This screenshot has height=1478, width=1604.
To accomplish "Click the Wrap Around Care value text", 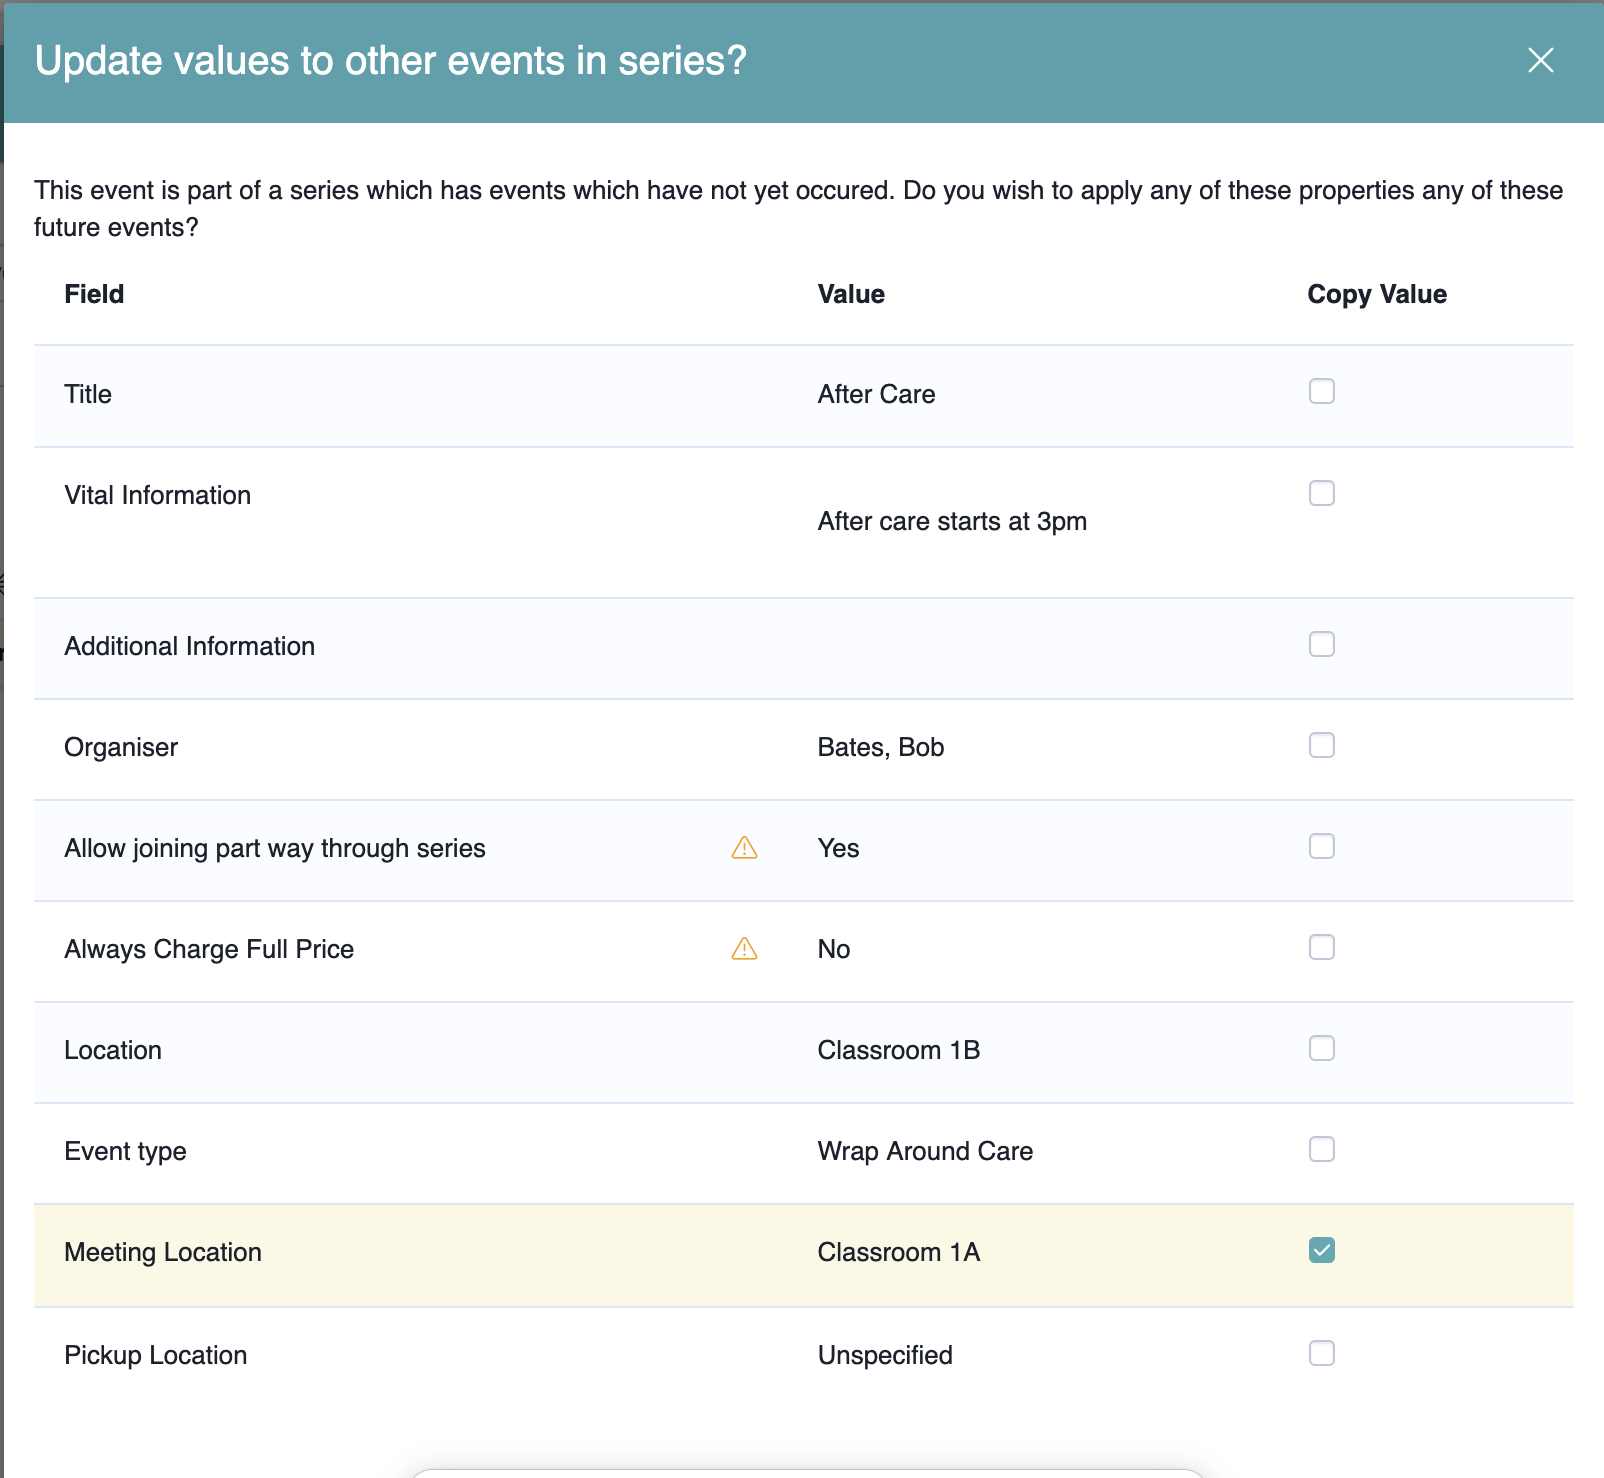I will tap(924, 1152).
